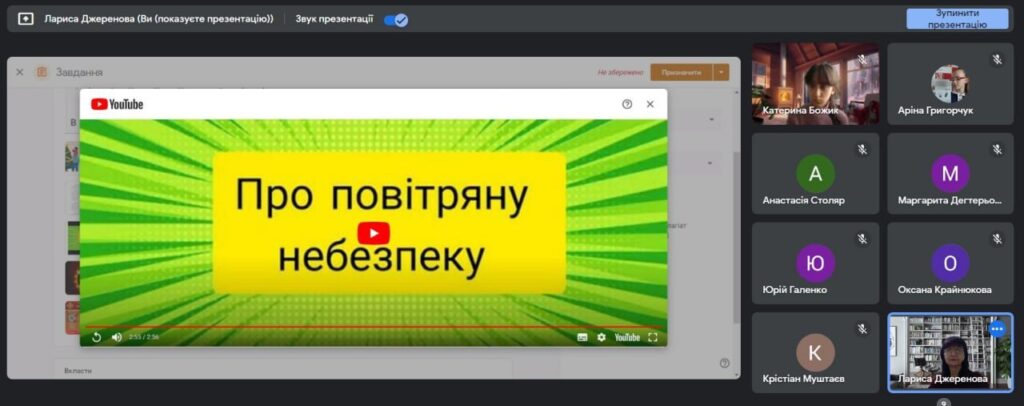Click Оксана Крайнюкова avatar letter O
Viewport: 1024px width, 406px height.
pyautogui.click(x=950, y=263)
